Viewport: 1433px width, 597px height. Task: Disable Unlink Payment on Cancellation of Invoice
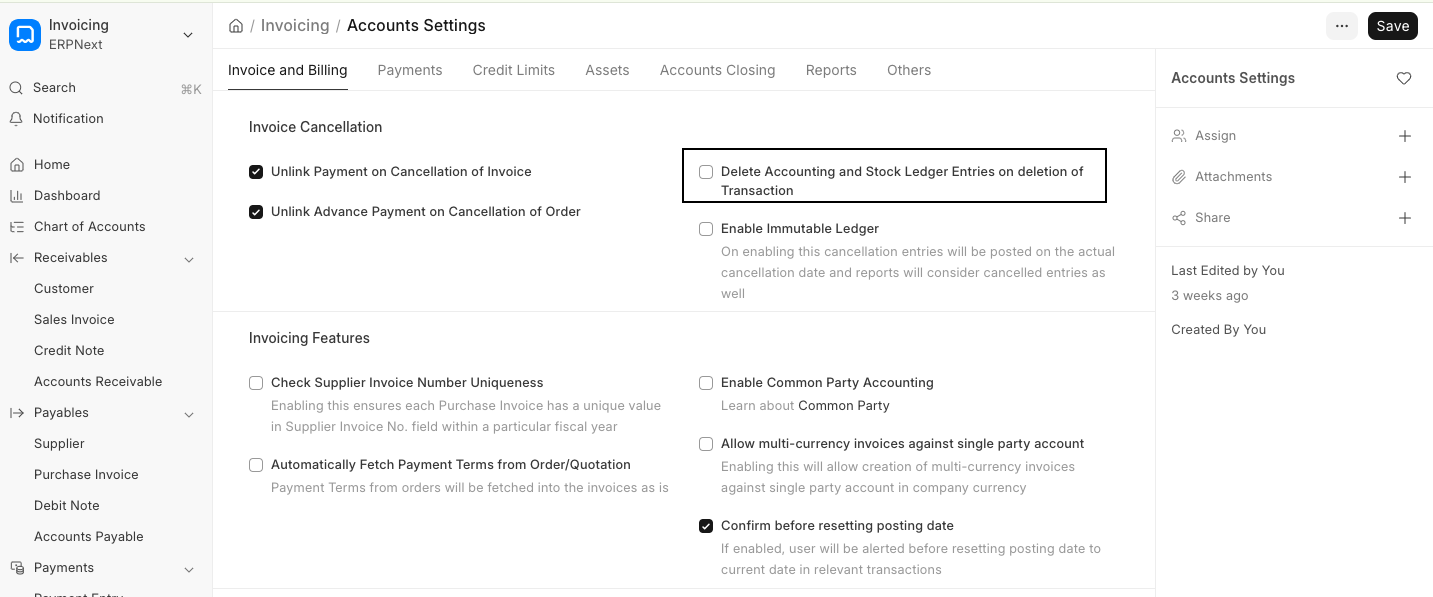[x=256, y=172]
